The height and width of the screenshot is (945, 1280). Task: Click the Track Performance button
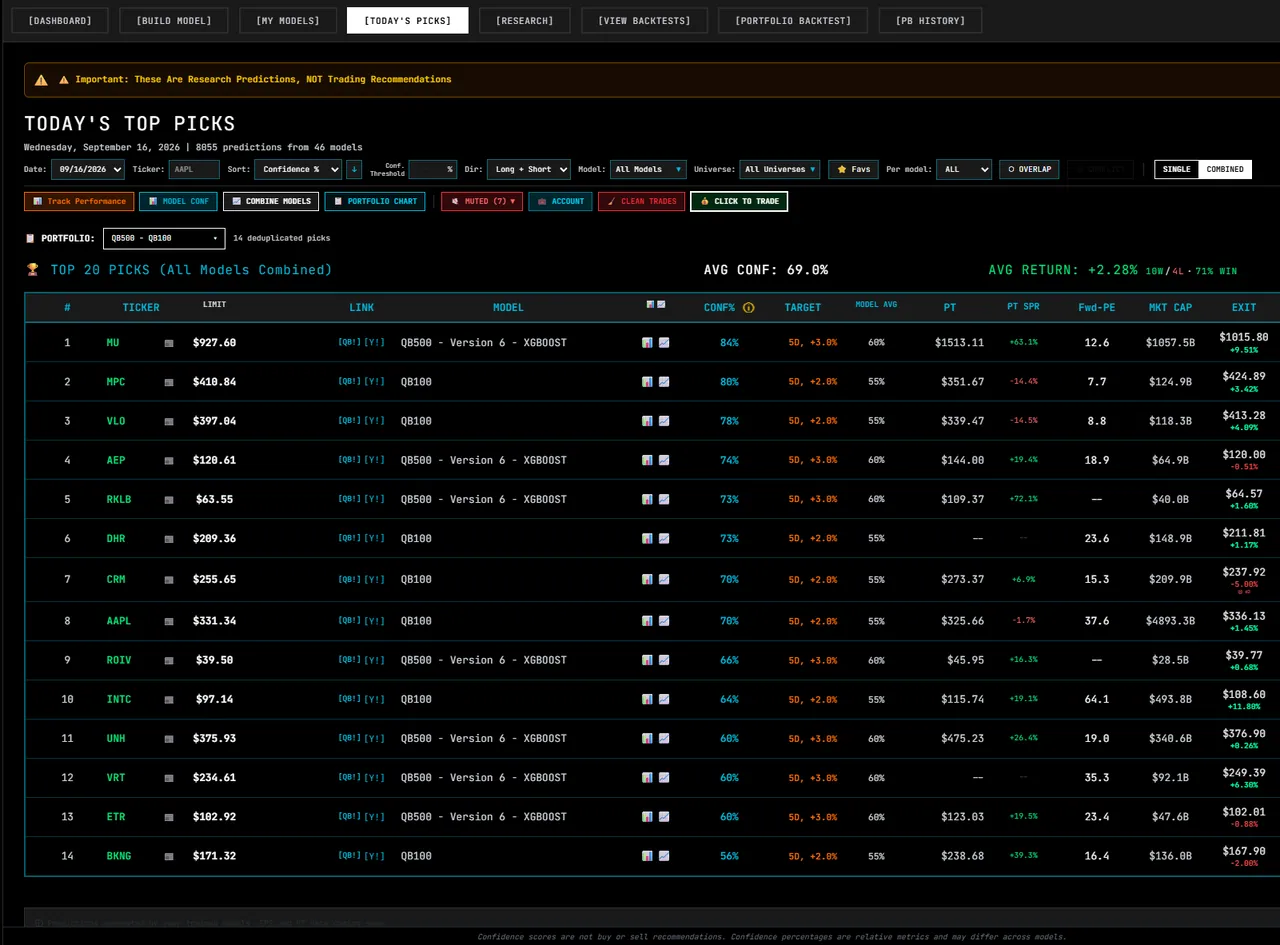pyautogui.click(x=79, y=201)
